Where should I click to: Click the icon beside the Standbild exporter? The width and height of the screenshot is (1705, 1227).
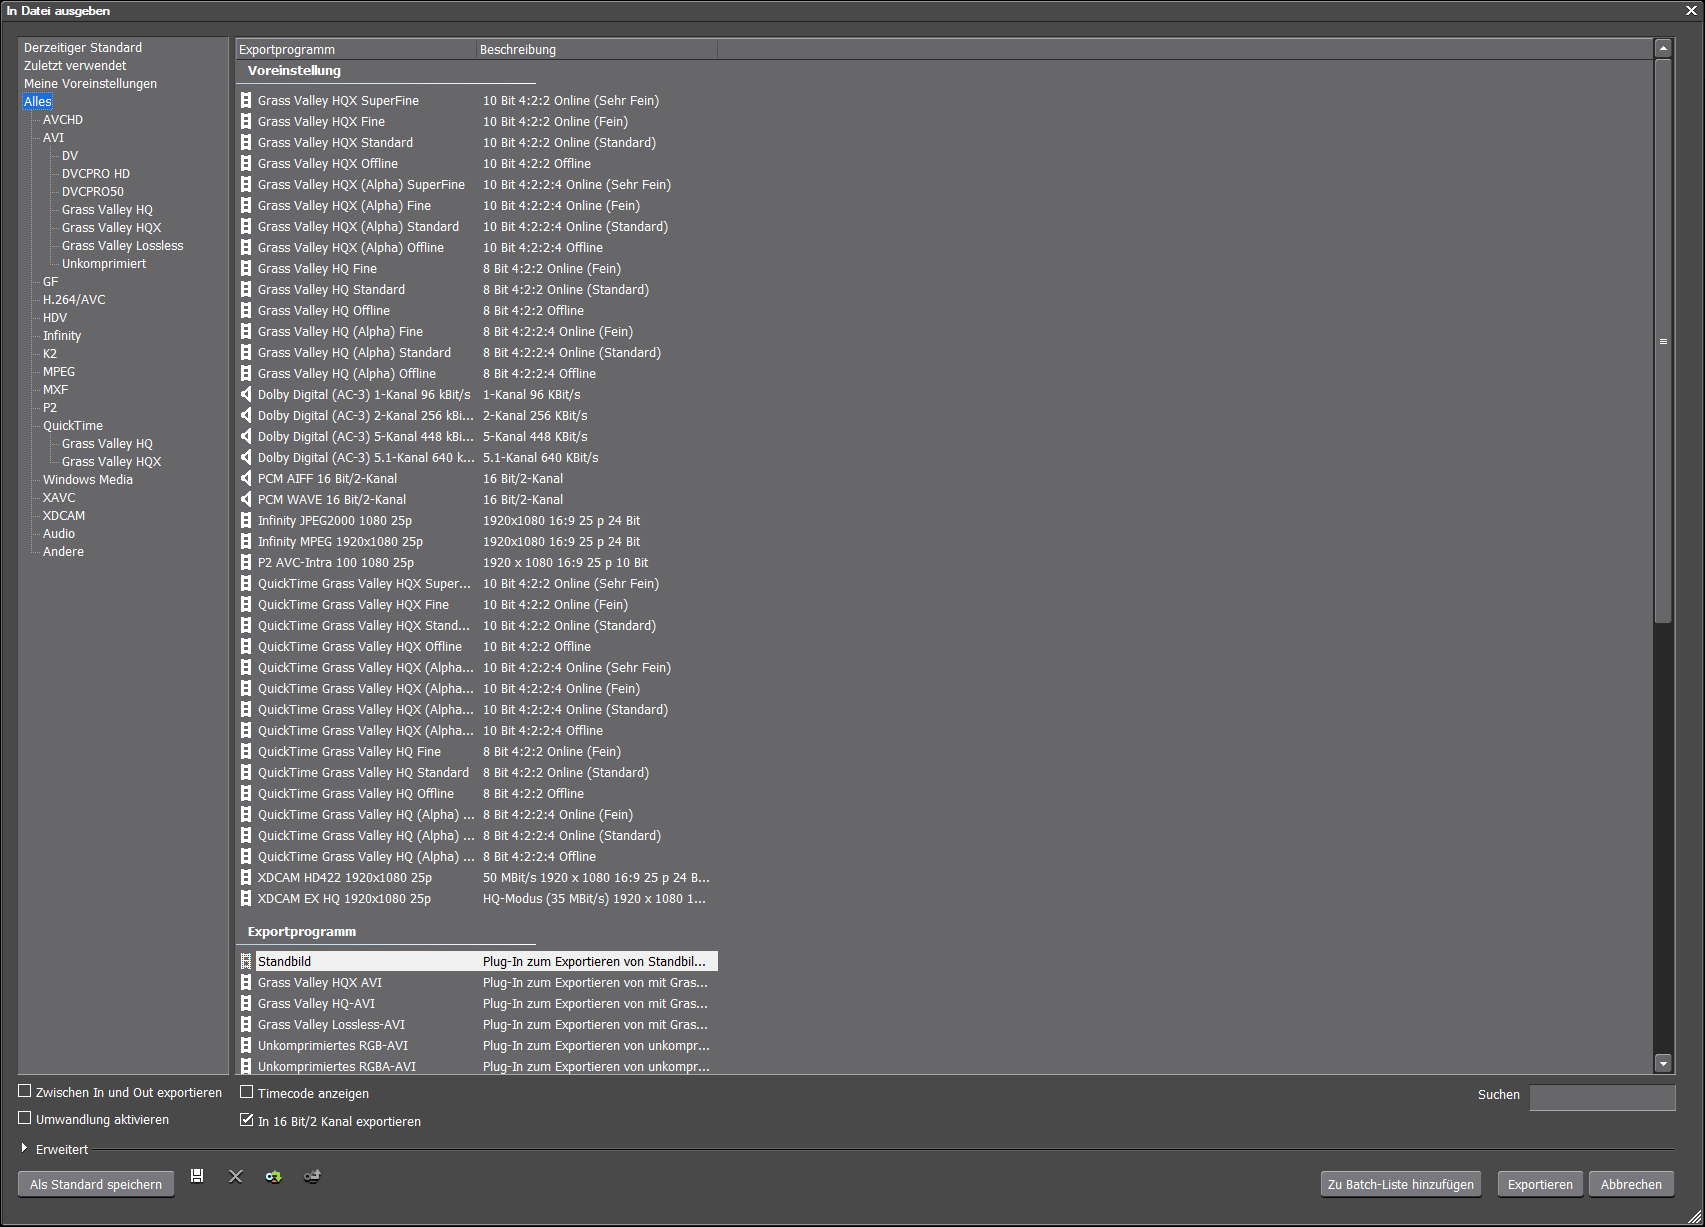[246, 961]
